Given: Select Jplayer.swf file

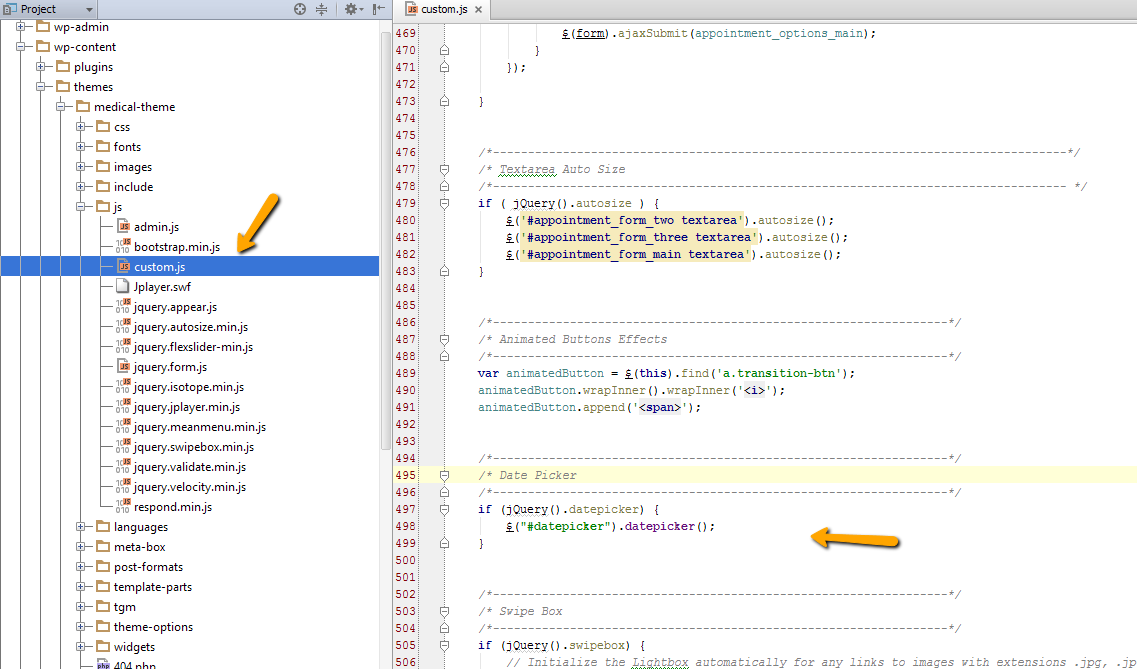Looking at the screenshot, I should pos(162,287).
